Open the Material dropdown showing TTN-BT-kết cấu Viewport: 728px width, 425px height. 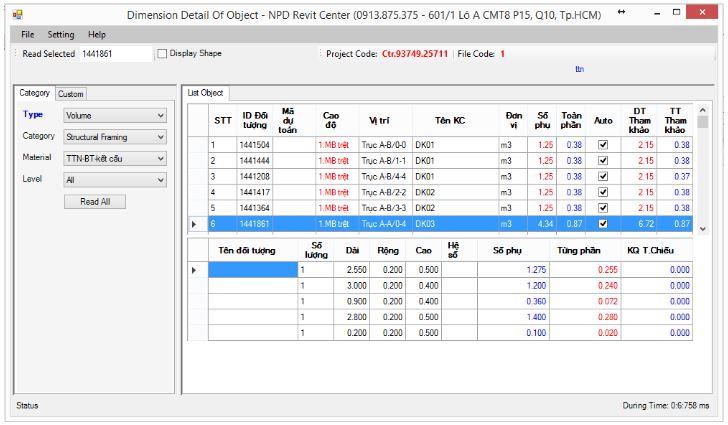[115, 158]
